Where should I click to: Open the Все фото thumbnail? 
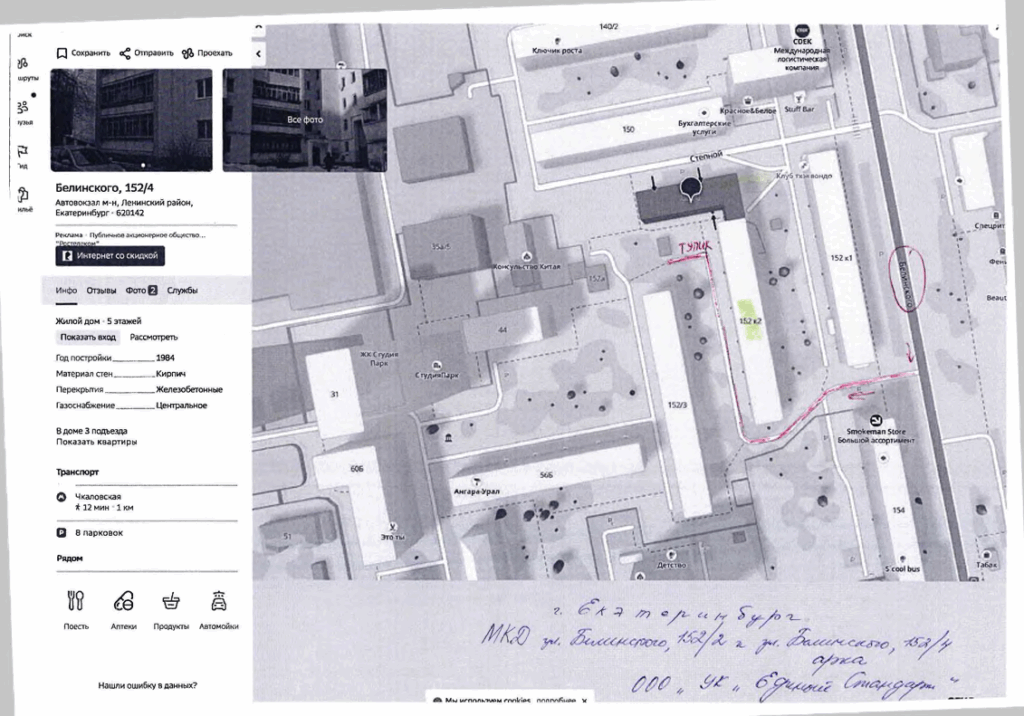(305, 120)
